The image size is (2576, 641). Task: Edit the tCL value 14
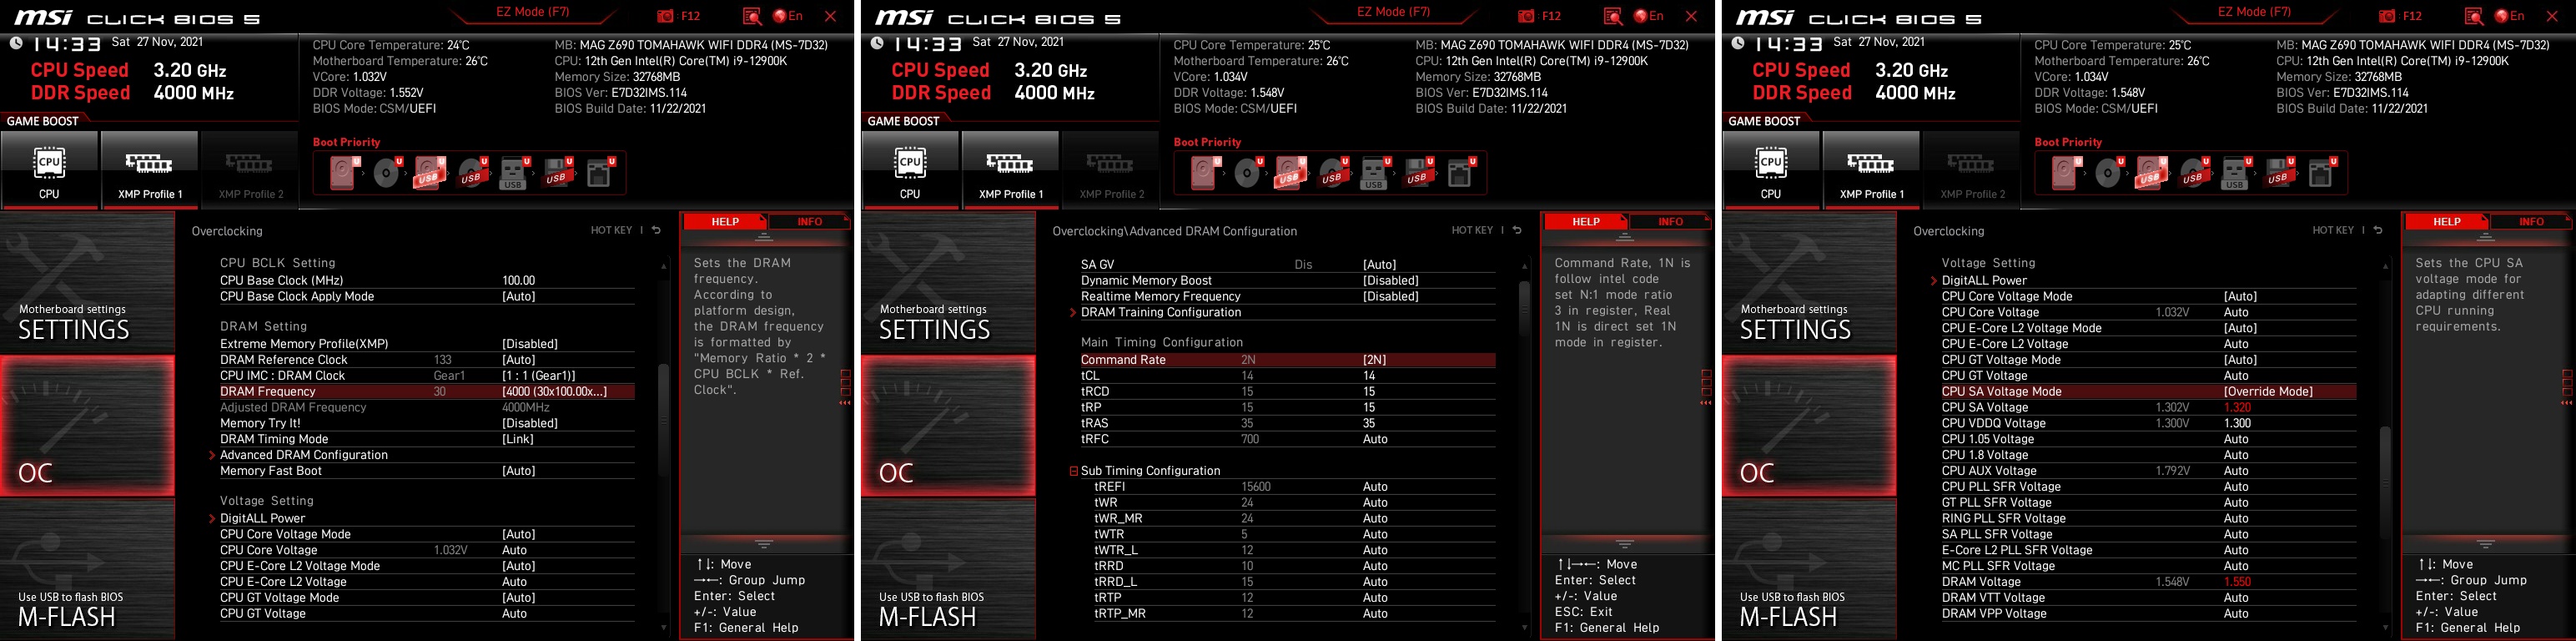(x=1369, y=376)
